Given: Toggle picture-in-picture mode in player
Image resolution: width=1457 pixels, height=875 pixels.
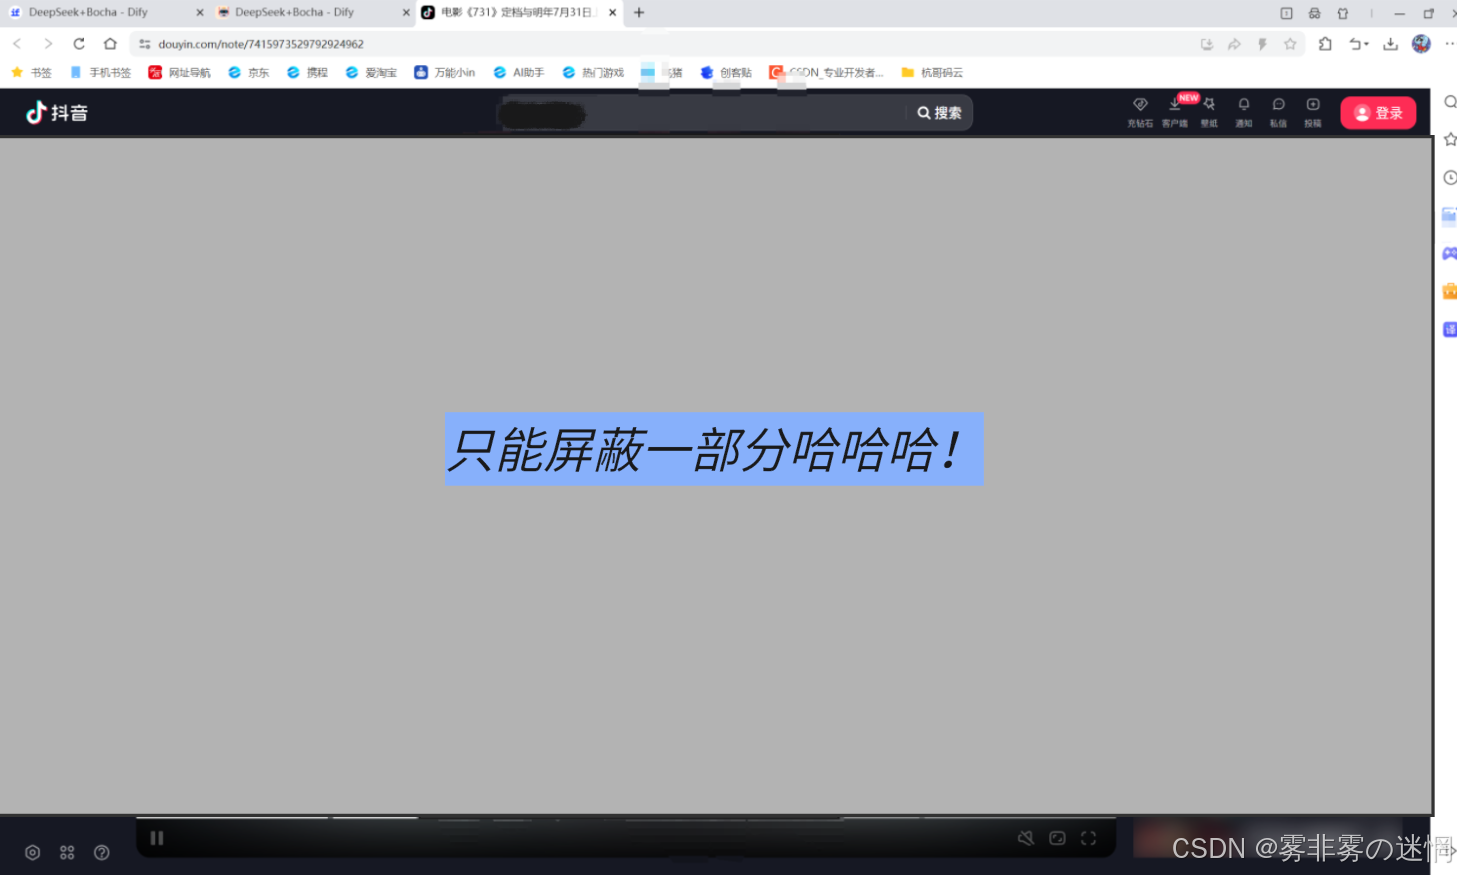Looking at the screenshot, I should pyautogui.click(x=1057, y=838).
